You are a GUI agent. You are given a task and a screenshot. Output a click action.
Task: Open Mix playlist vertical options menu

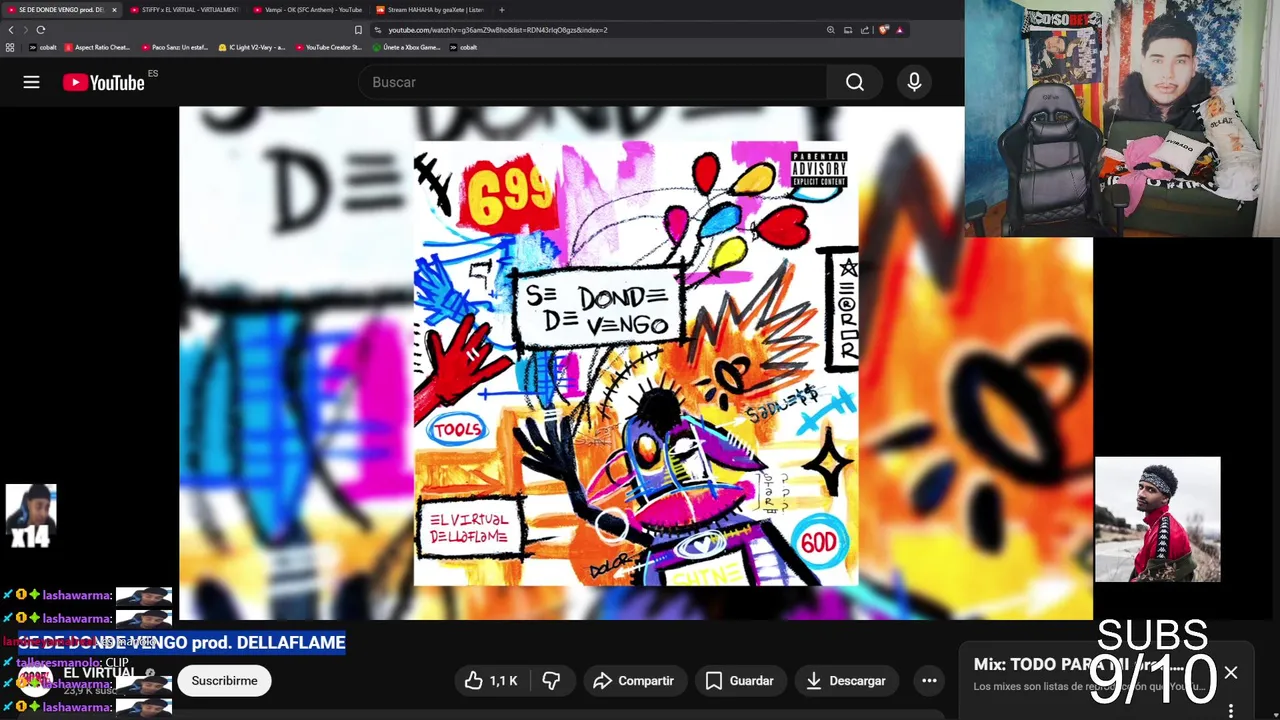click(1231, 710)
